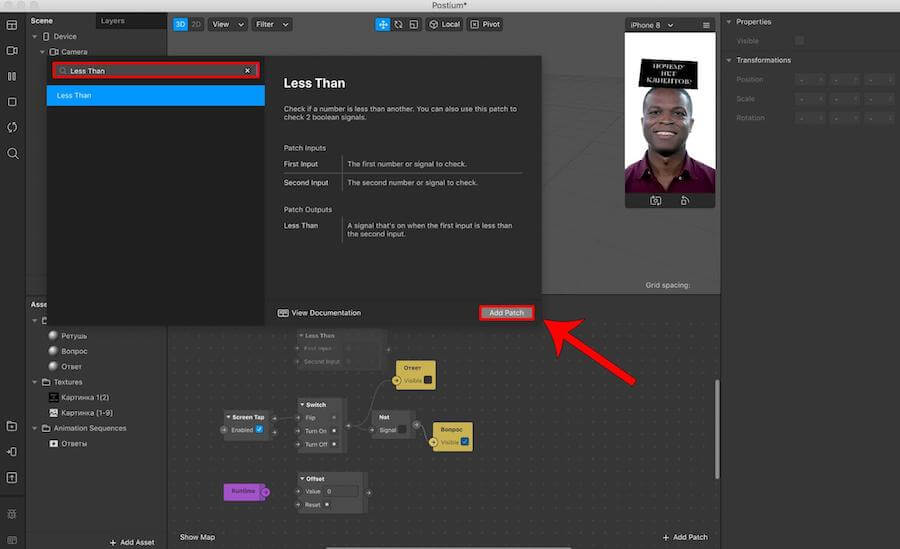Open the simulator hamburger menu
900x549 pixels.
pyautogui.click(x=706, y=25)
